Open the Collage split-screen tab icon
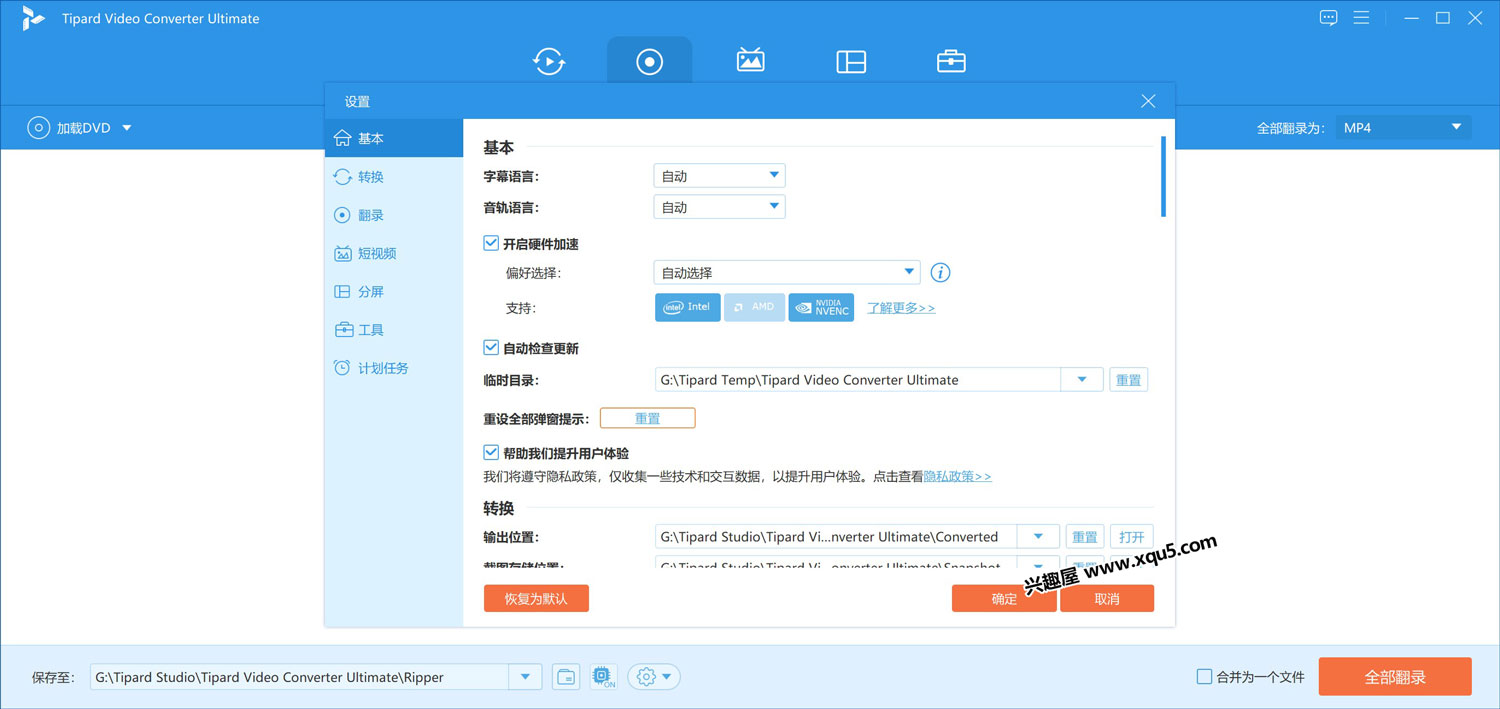Viewport: 1500px width, 709px height. (x=851, y=62)
